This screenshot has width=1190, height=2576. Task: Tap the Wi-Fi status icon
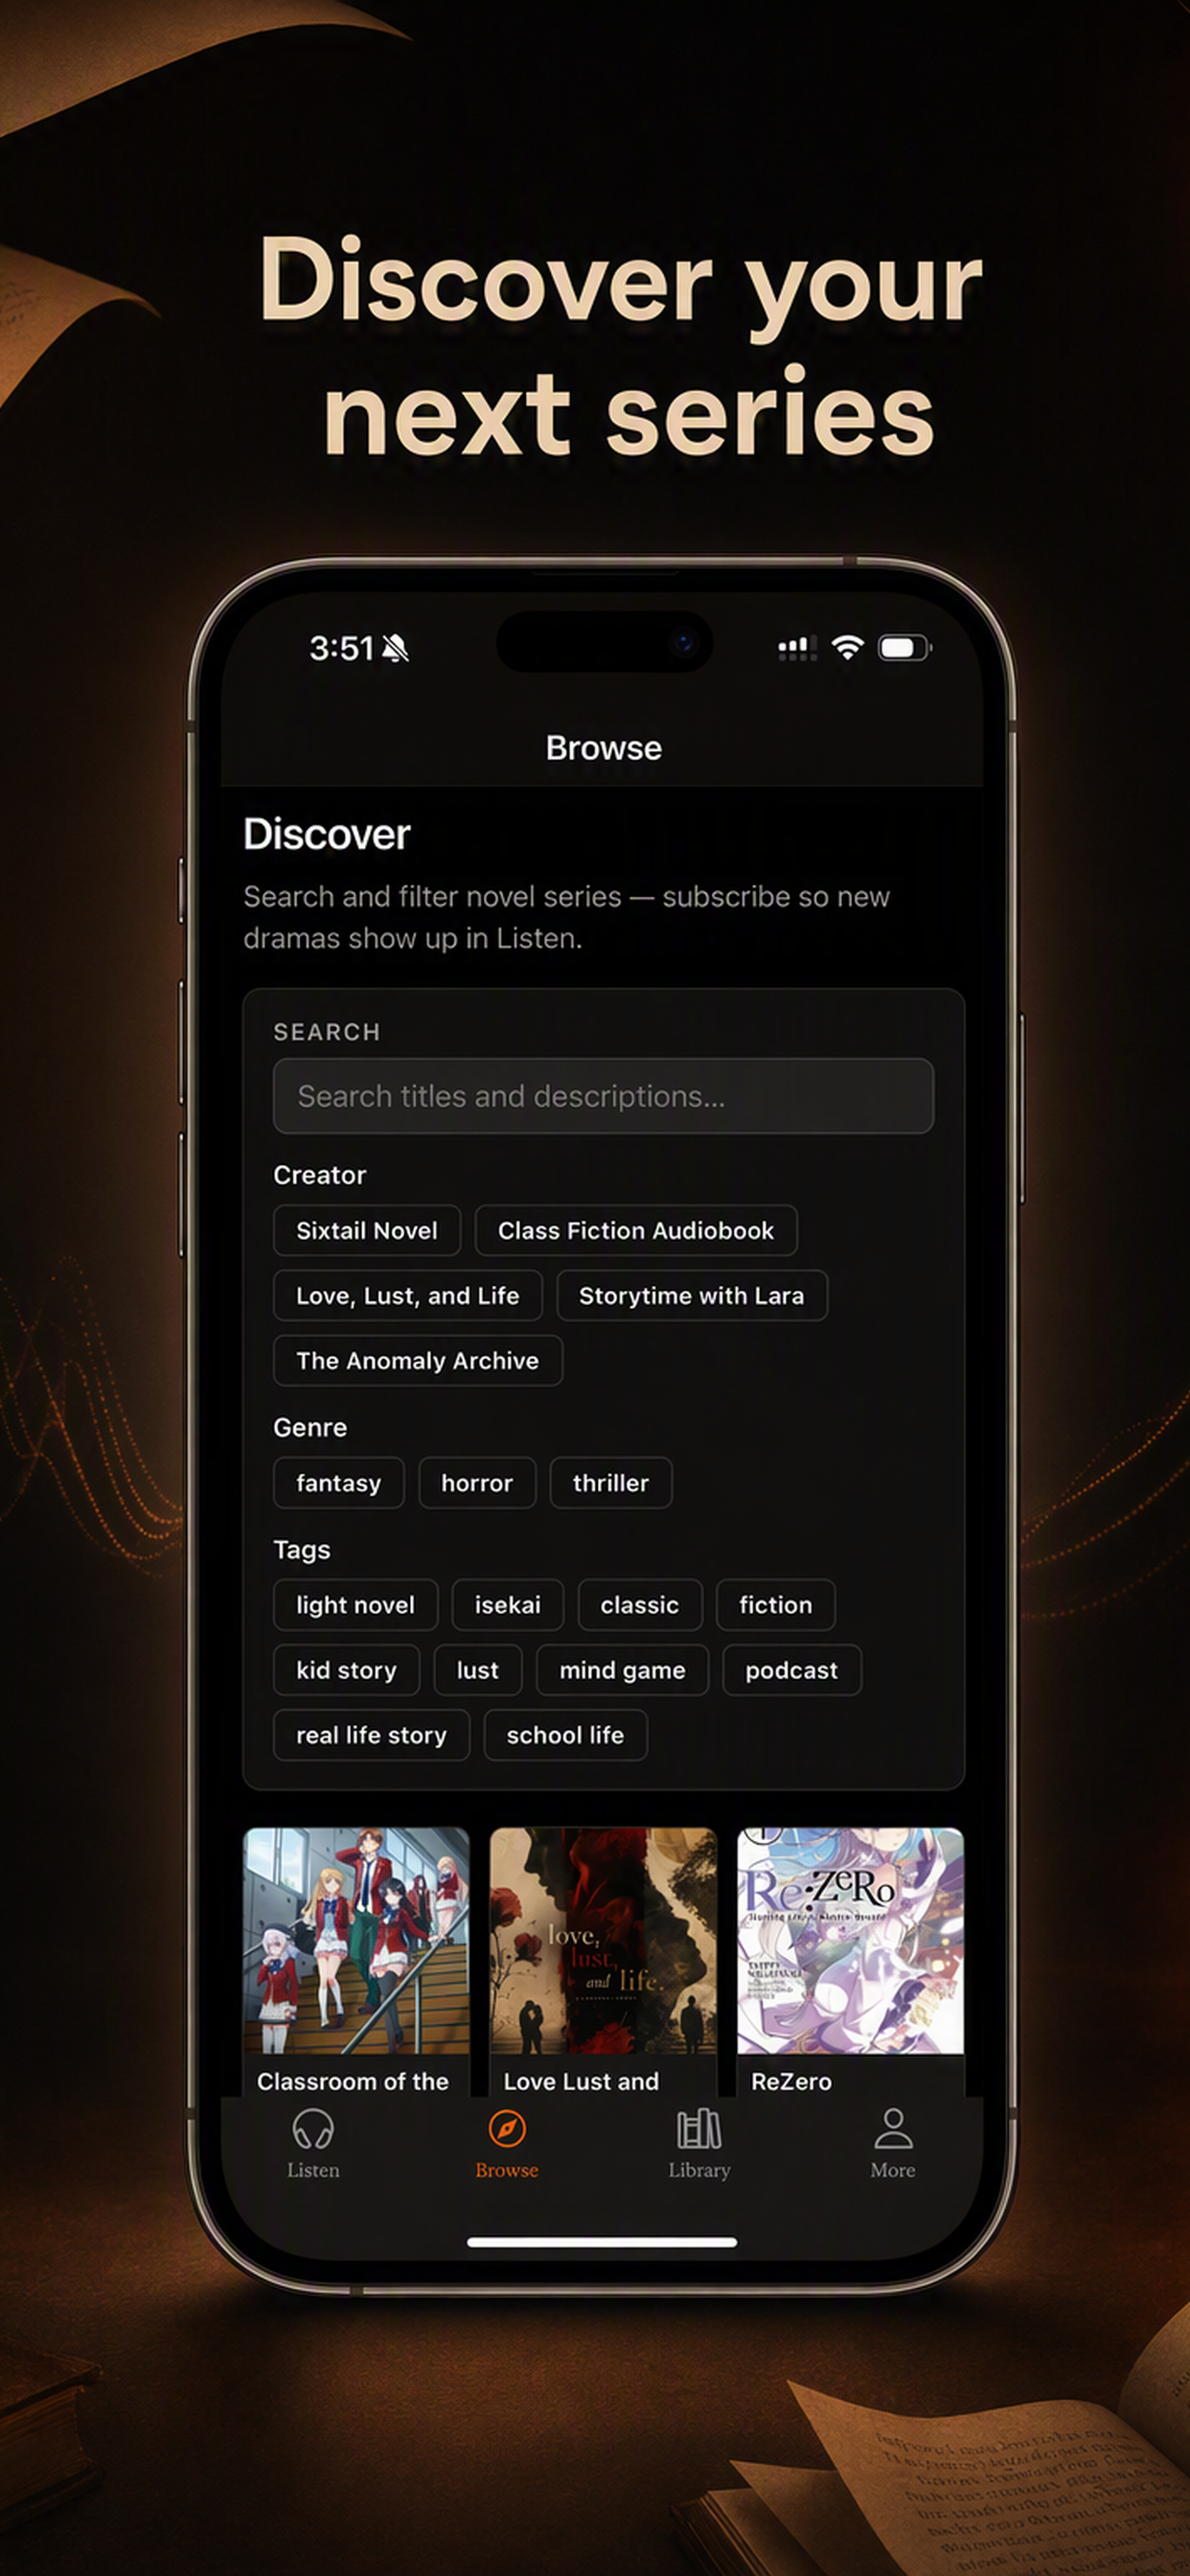pos(847,648)
